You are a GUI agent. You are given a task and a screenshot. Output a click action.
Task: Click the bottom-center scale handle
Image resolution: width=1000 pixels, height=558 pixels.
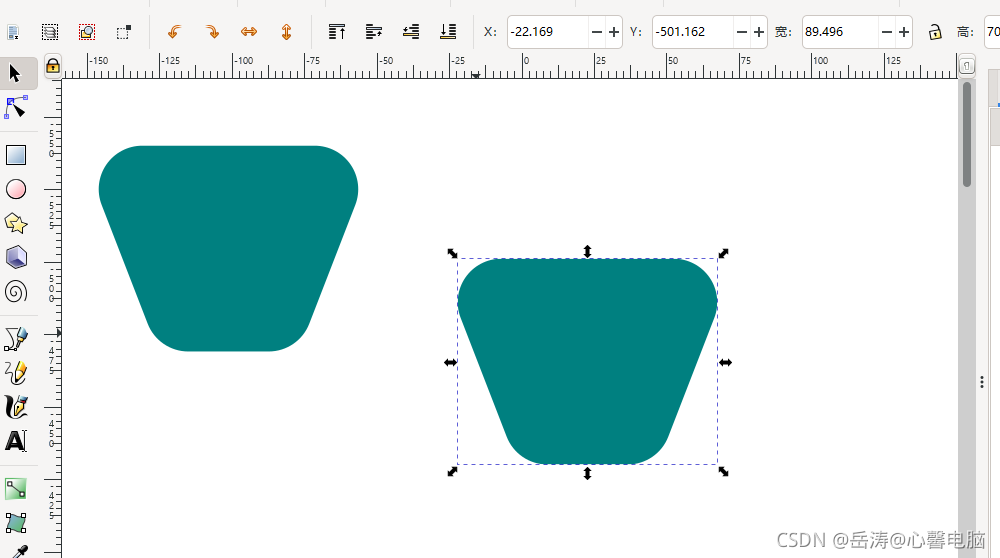[x=587, y=473]
